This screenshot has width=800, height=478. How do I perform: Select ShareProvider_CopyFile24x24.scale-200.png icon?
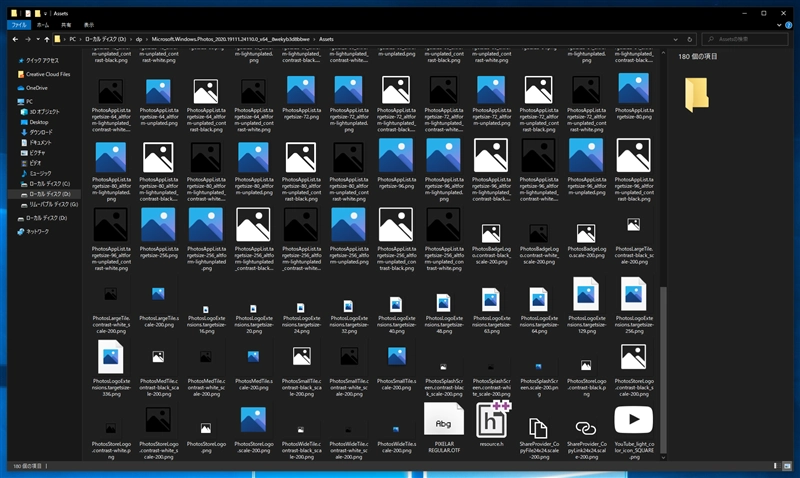[539, 439]
